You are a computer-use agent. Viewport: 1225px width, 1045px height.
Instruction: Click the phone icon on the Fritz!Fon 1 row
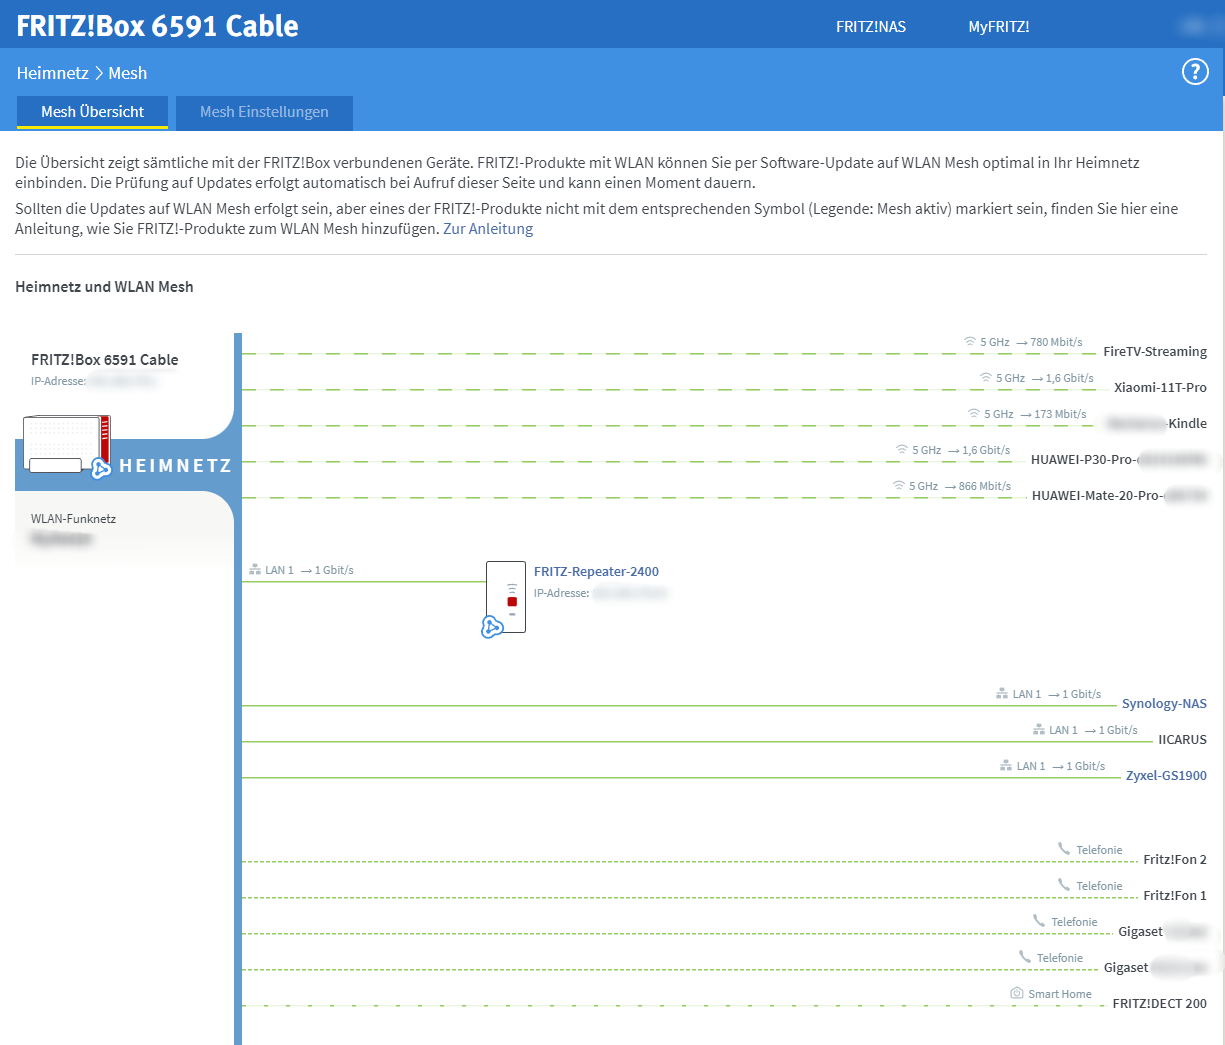pos(1064,885)
